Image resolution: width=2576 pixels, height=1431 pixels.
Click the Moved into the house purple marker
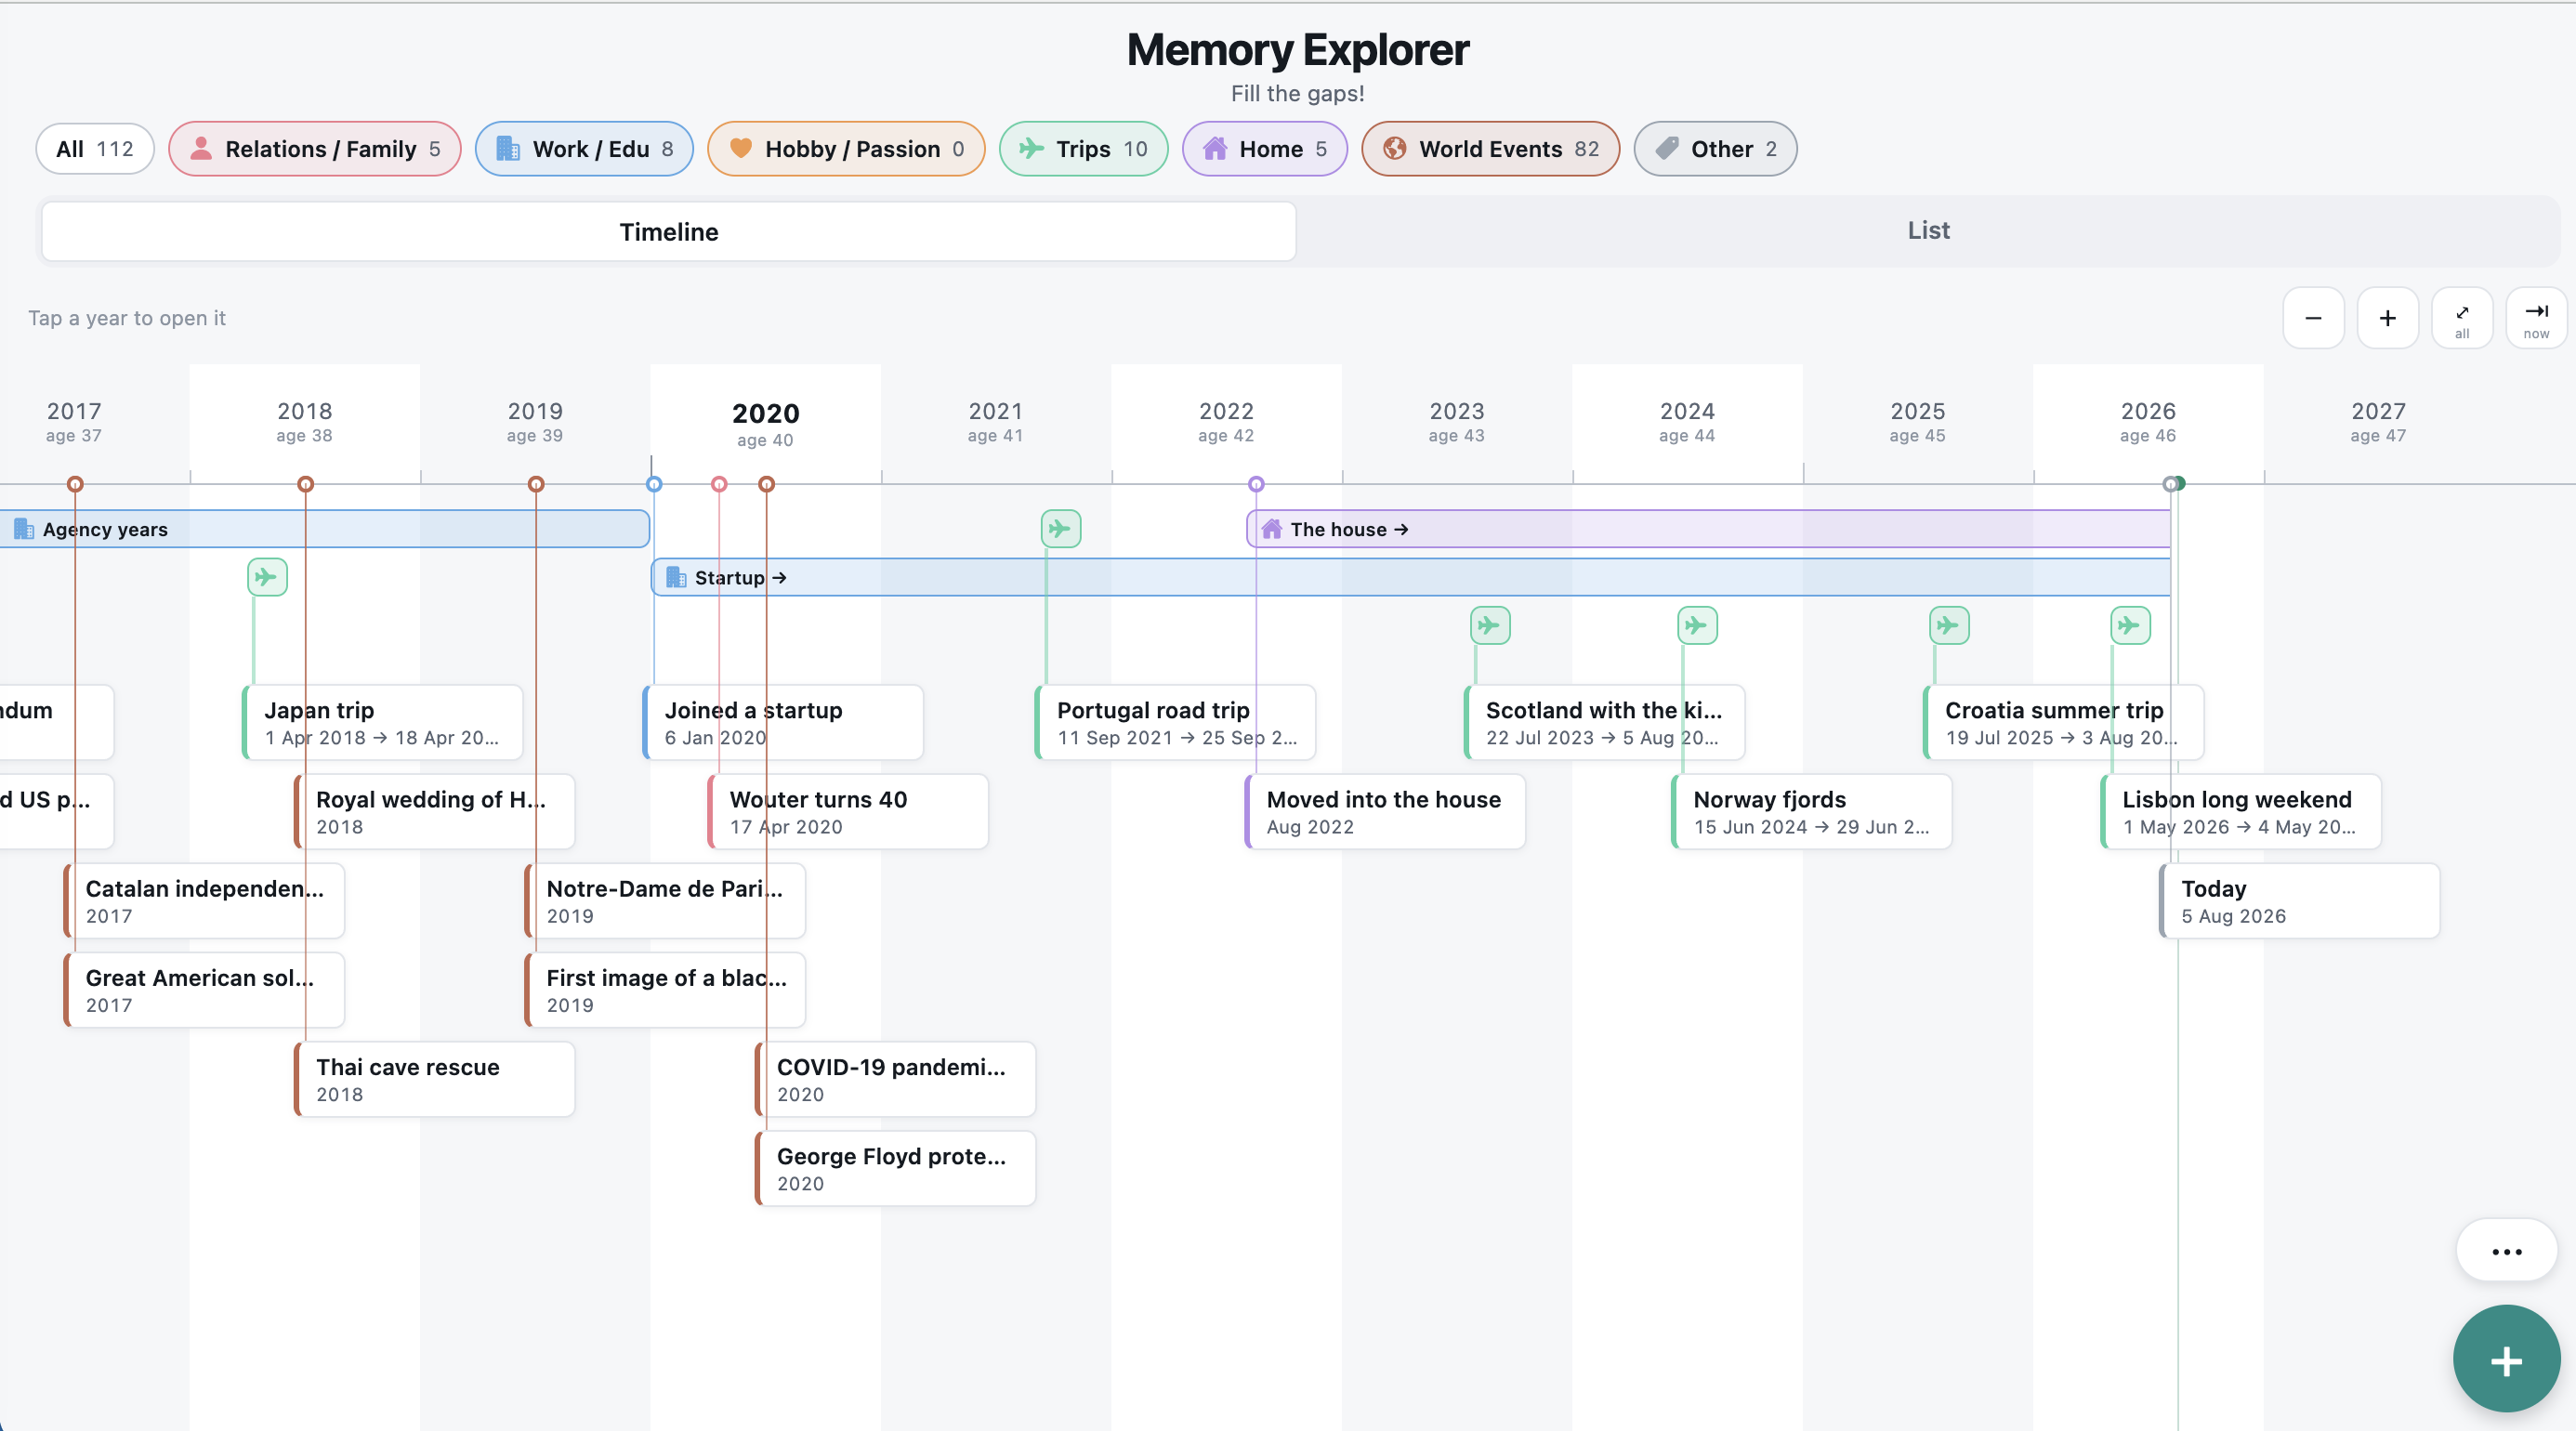click(x=1256, y=484)
